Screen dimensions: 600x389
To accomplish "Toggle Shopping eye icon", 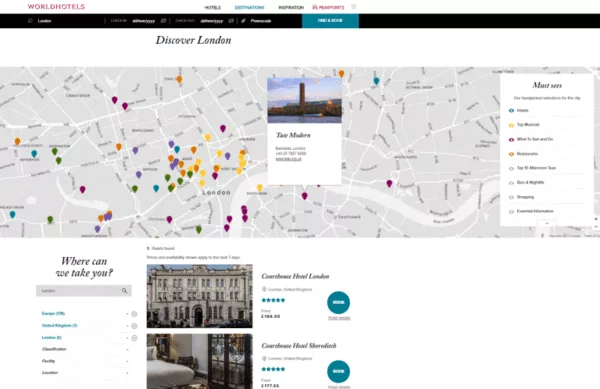I will tap(511, 197).
